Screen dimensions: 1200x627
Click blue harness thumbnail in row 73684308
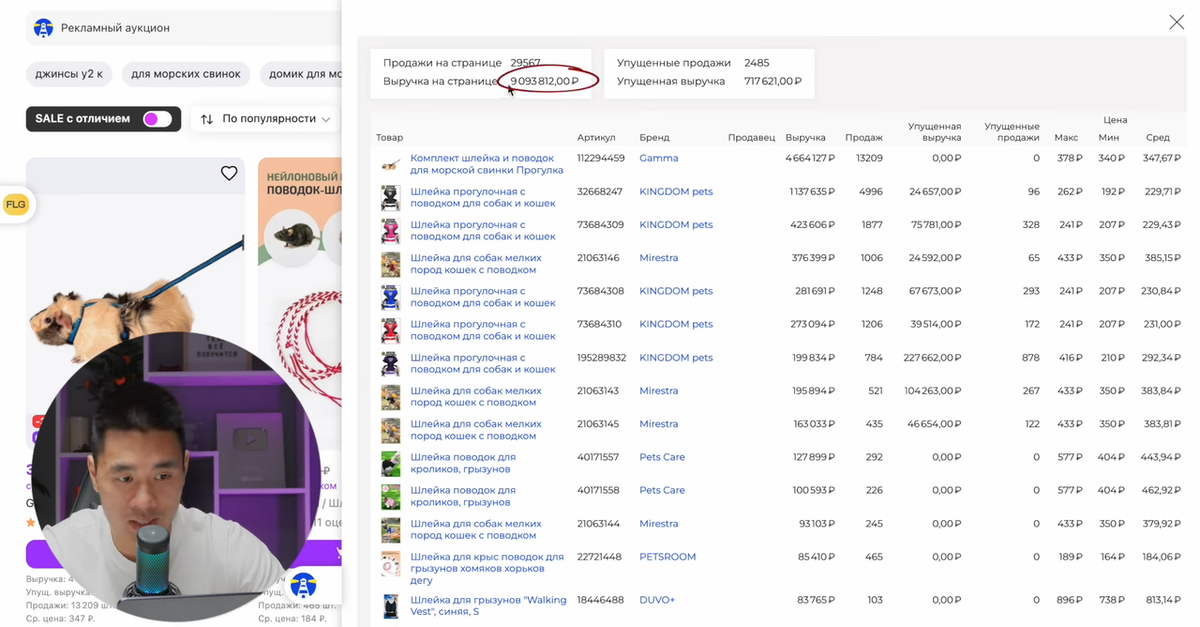(x=390, y=297)
